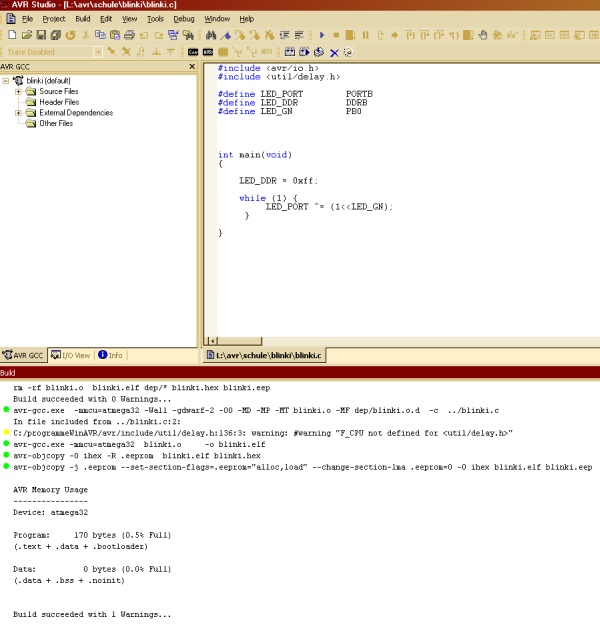The height and width of the screenshot is (635, 600).
Task: Switch to the I/O View tab
Action: tap(71, 355)
